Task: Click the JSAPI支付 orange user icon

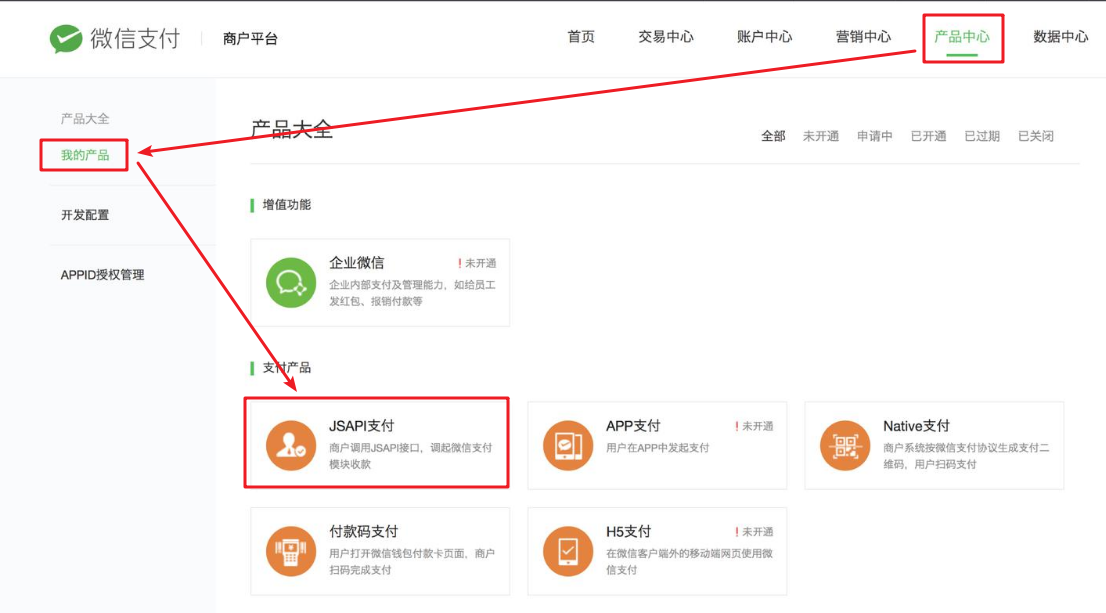Action: (291, 445)
